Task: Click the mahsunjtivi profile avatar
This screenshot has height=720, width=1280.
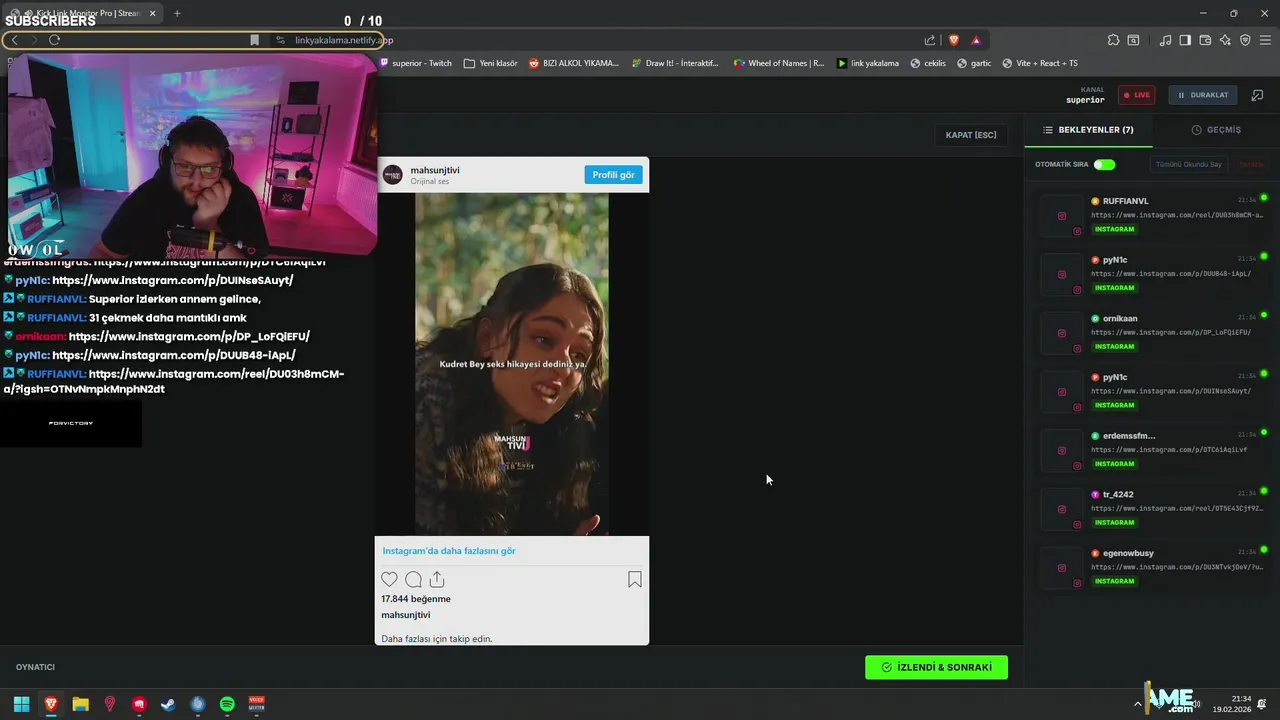Action: pos(393,175)
